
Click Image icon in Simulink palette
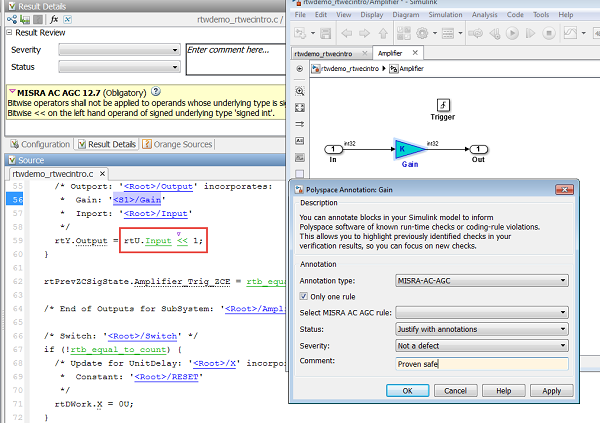300,157
